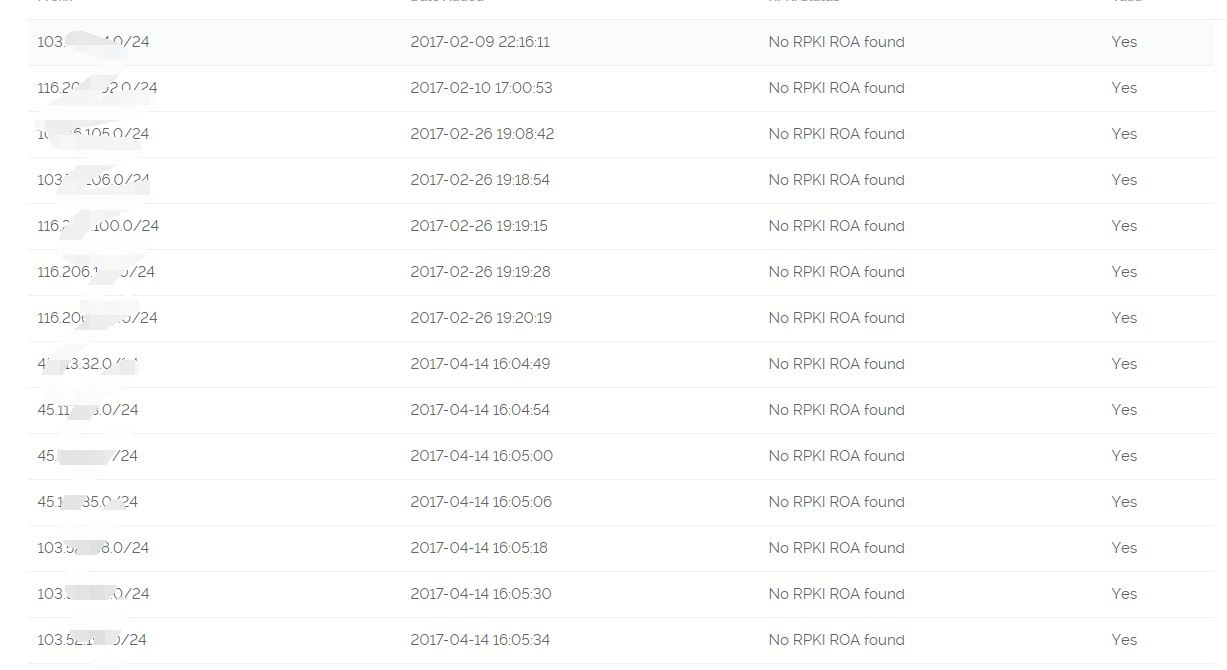This screenshot has width=1227, height=670.
Task: Click "Yes" in the 16:05:34 row
Action: coord(1124,640)
